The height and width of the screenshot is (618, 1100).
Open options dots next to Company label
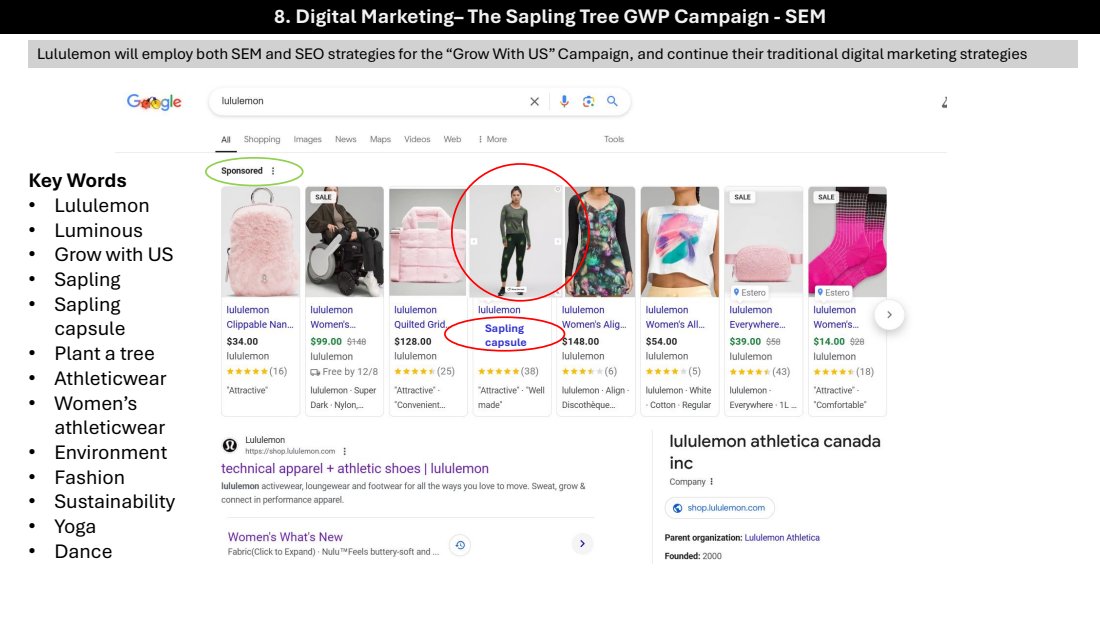click(711, 482)
